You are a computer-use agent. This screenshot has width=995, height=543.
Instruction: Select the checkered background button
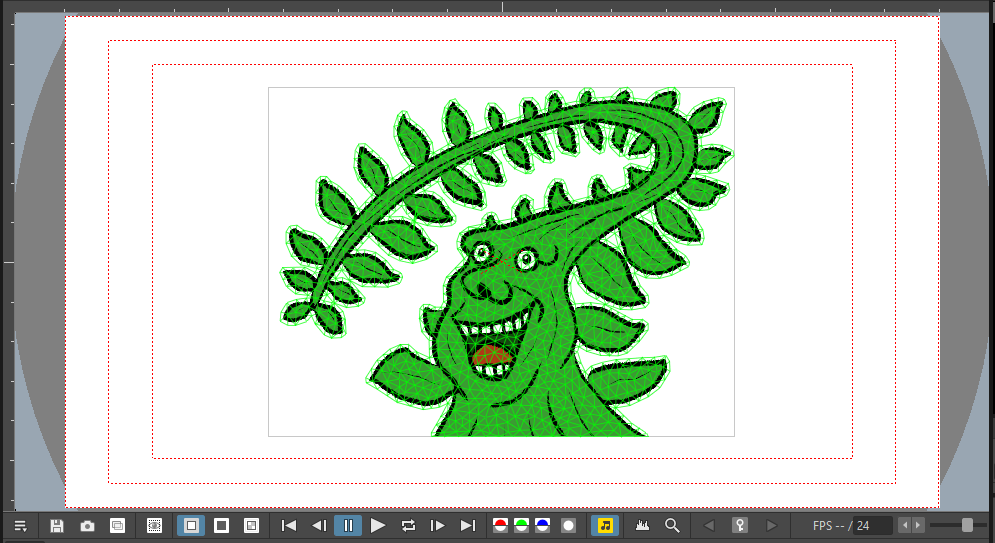point(251,526)
